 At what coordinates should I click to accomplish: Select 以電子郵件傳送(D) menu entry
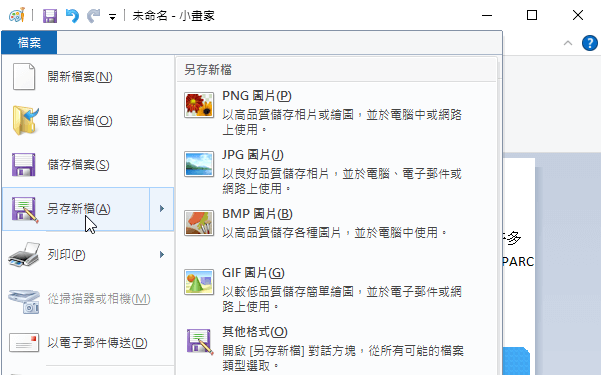tap(88, 343)
